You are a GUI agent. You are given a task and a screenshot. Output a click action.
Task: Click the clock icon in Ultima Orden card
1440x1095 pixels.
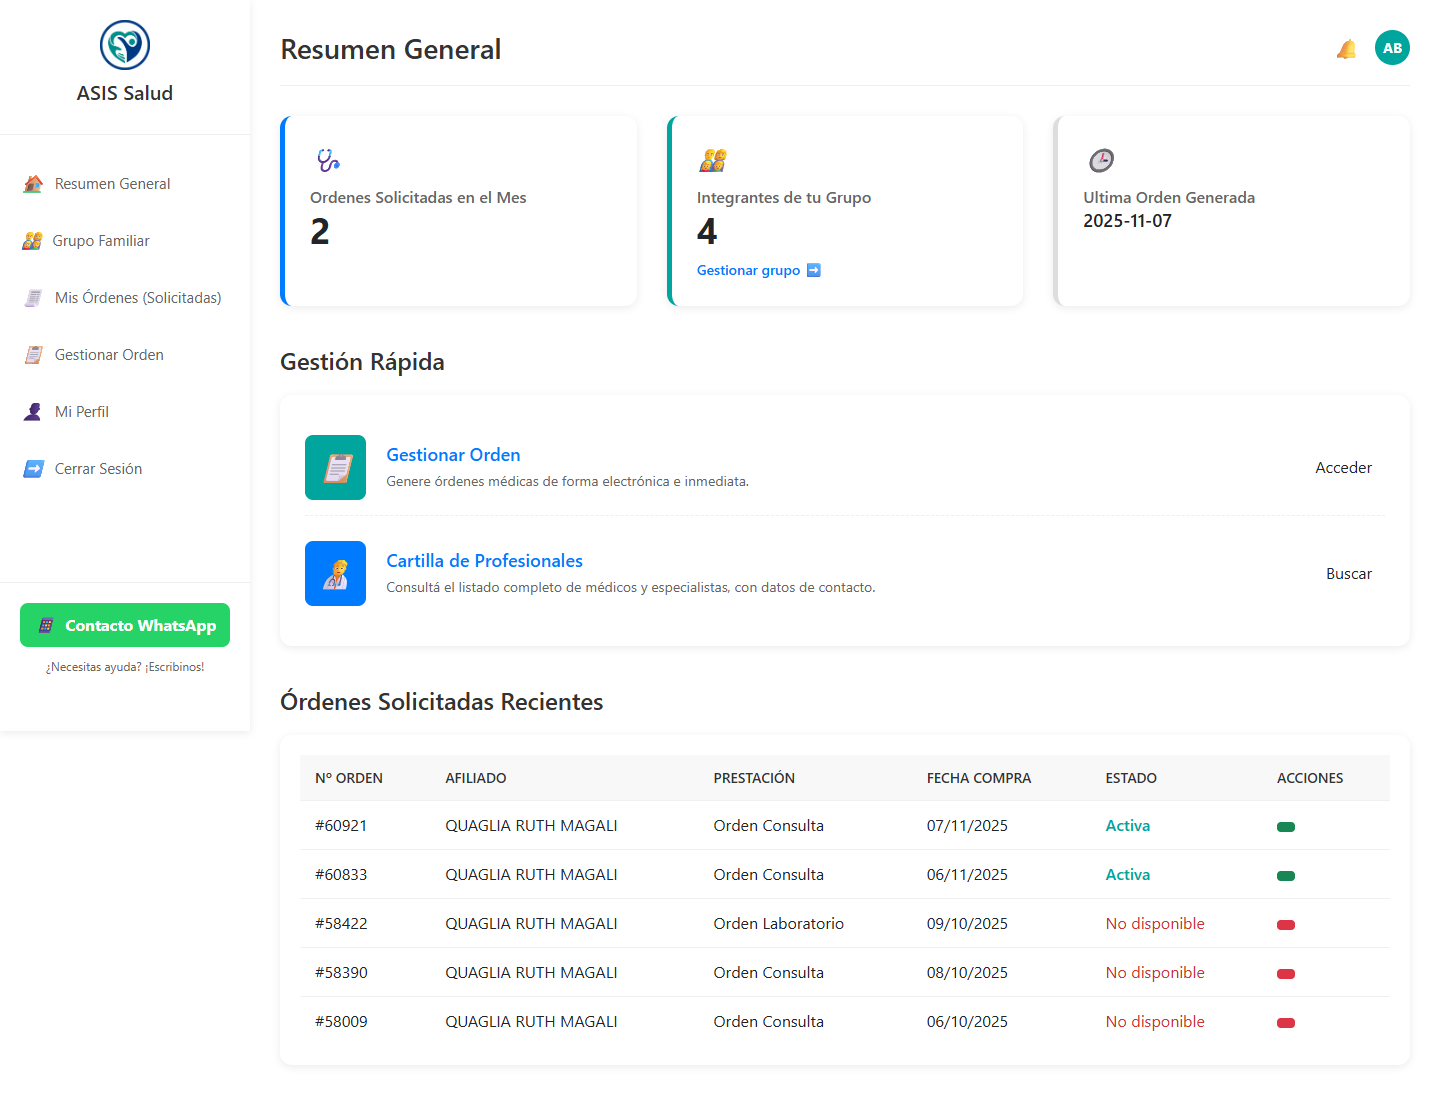coord(1101,160)
